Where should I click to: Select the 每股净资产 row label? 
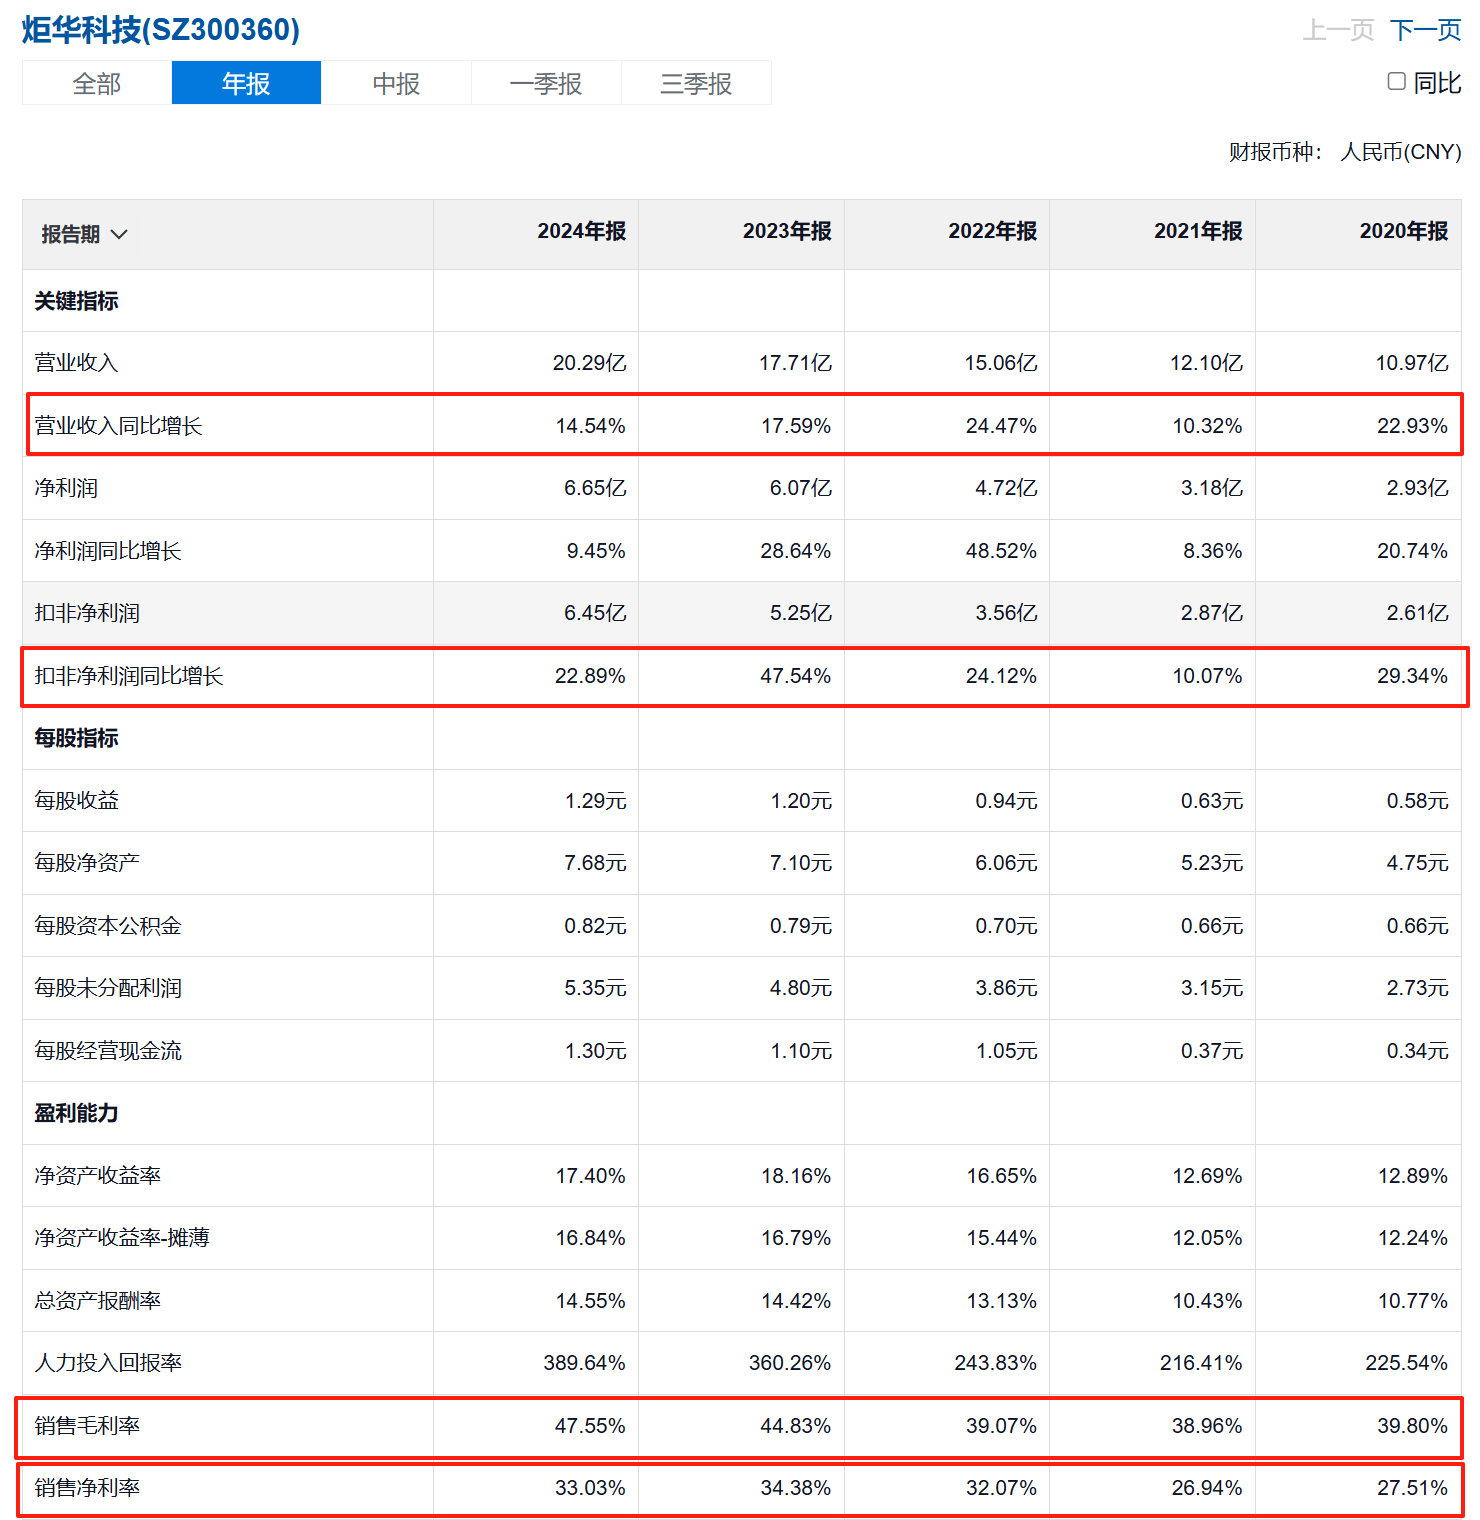tap(87, 863)
